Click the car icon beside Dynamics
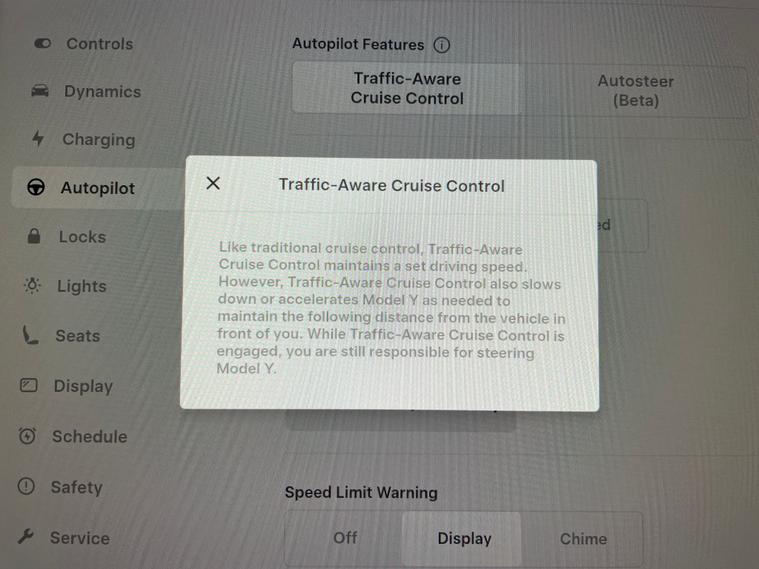The height and width of the screenshot is (569, 759). click(40, 91)
